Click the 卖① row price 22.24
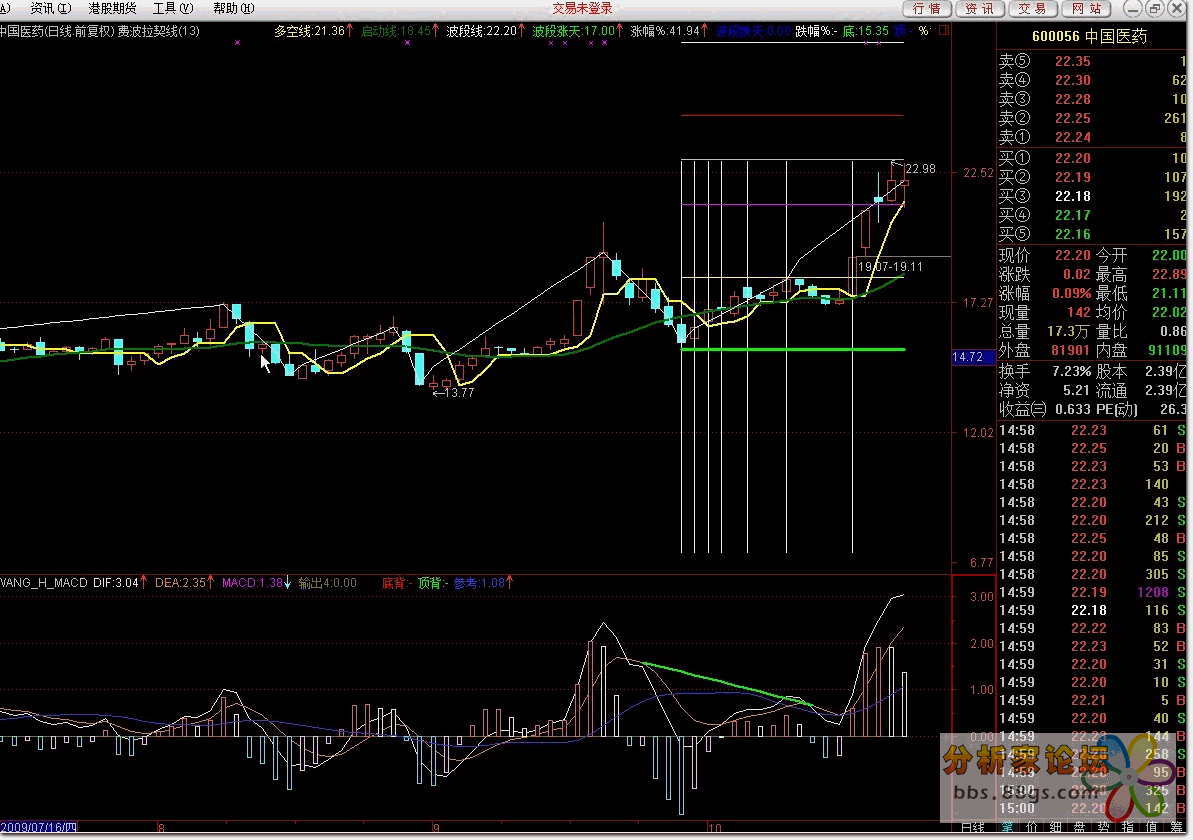This screenshot has height=840, width=1193. pyautogui.click(x=1073, y=138)
